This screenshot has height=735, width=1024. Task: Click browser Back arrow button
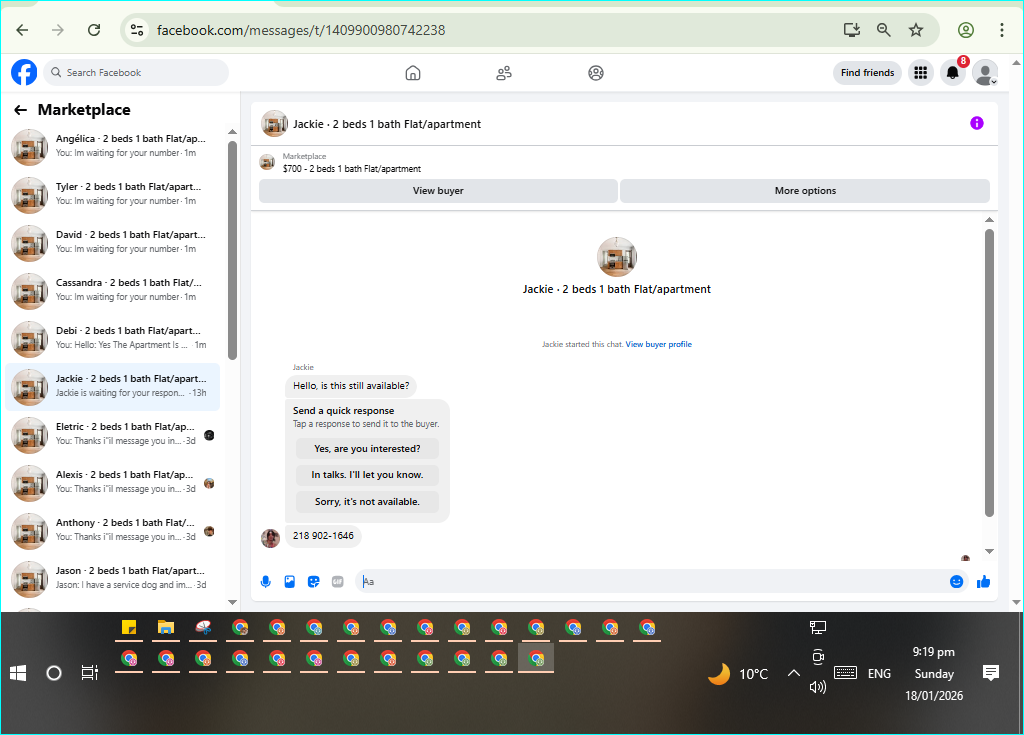click(22, 30)
